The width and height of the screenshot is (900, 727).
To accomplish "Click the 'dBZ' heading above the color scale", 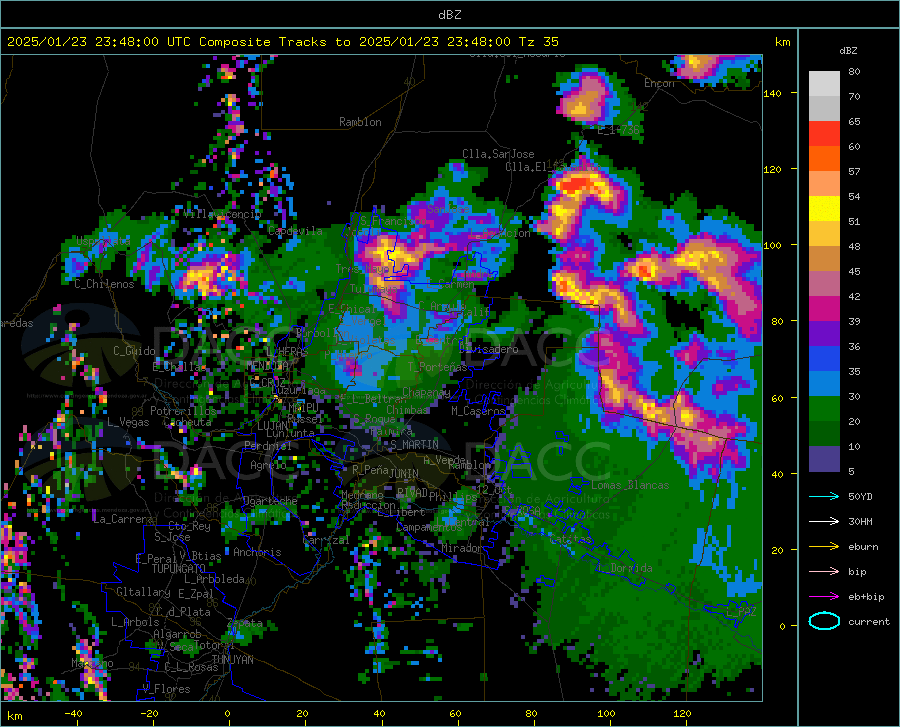I will 848,51.
